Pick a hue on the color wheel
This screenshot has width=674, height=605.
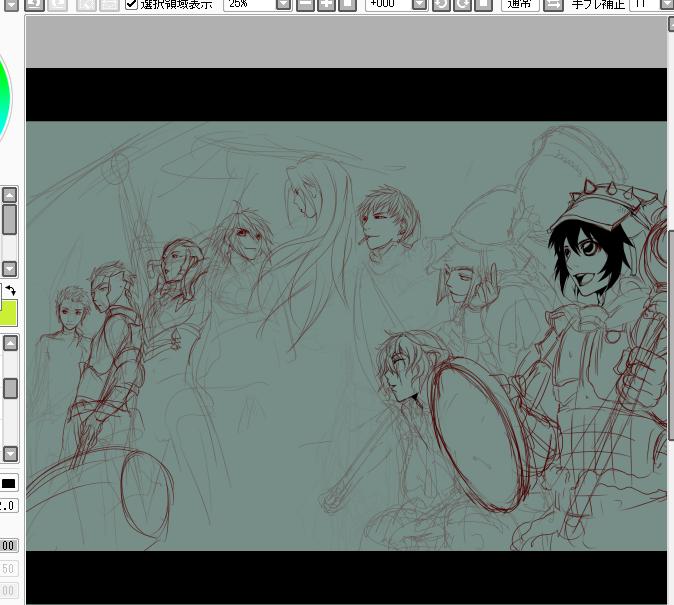coord(5,99)
